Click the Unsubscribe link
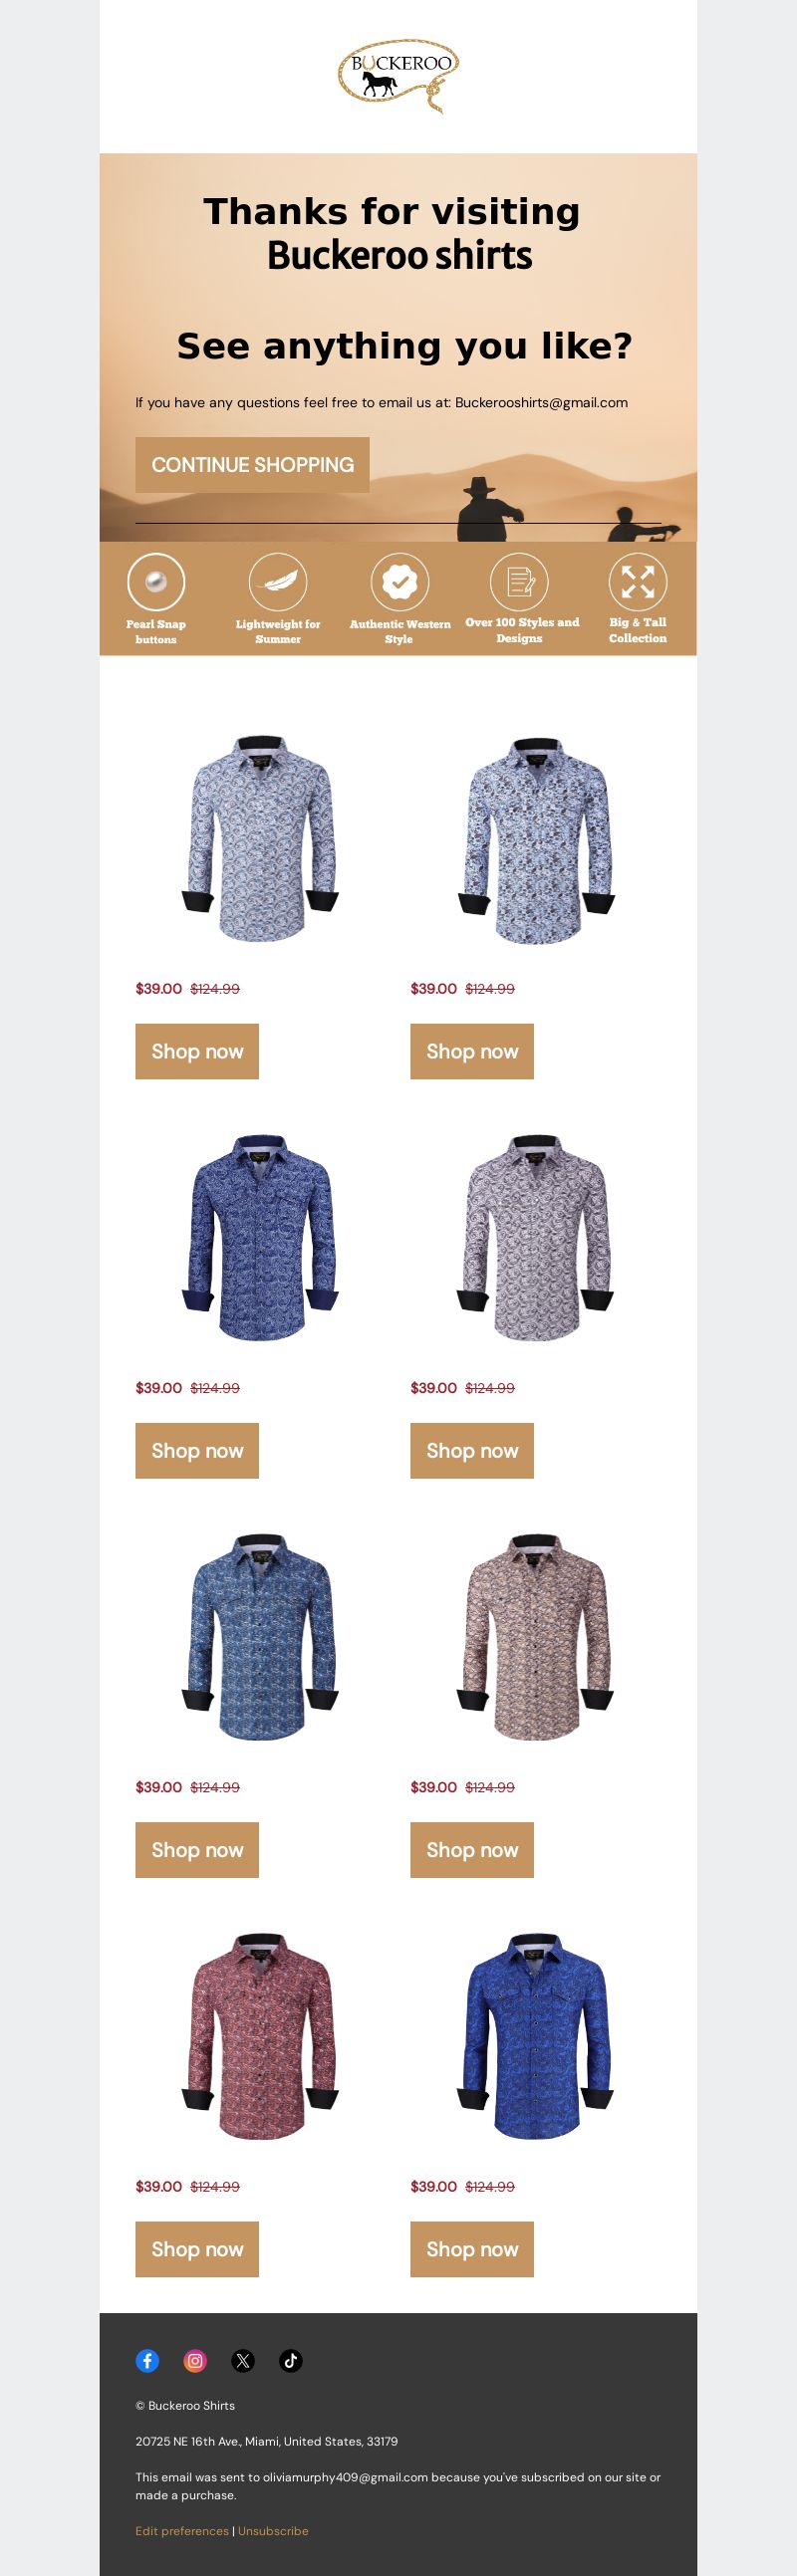This screenshot has height=2576, width=797. pyautogui.click(x=273, y=2530)
